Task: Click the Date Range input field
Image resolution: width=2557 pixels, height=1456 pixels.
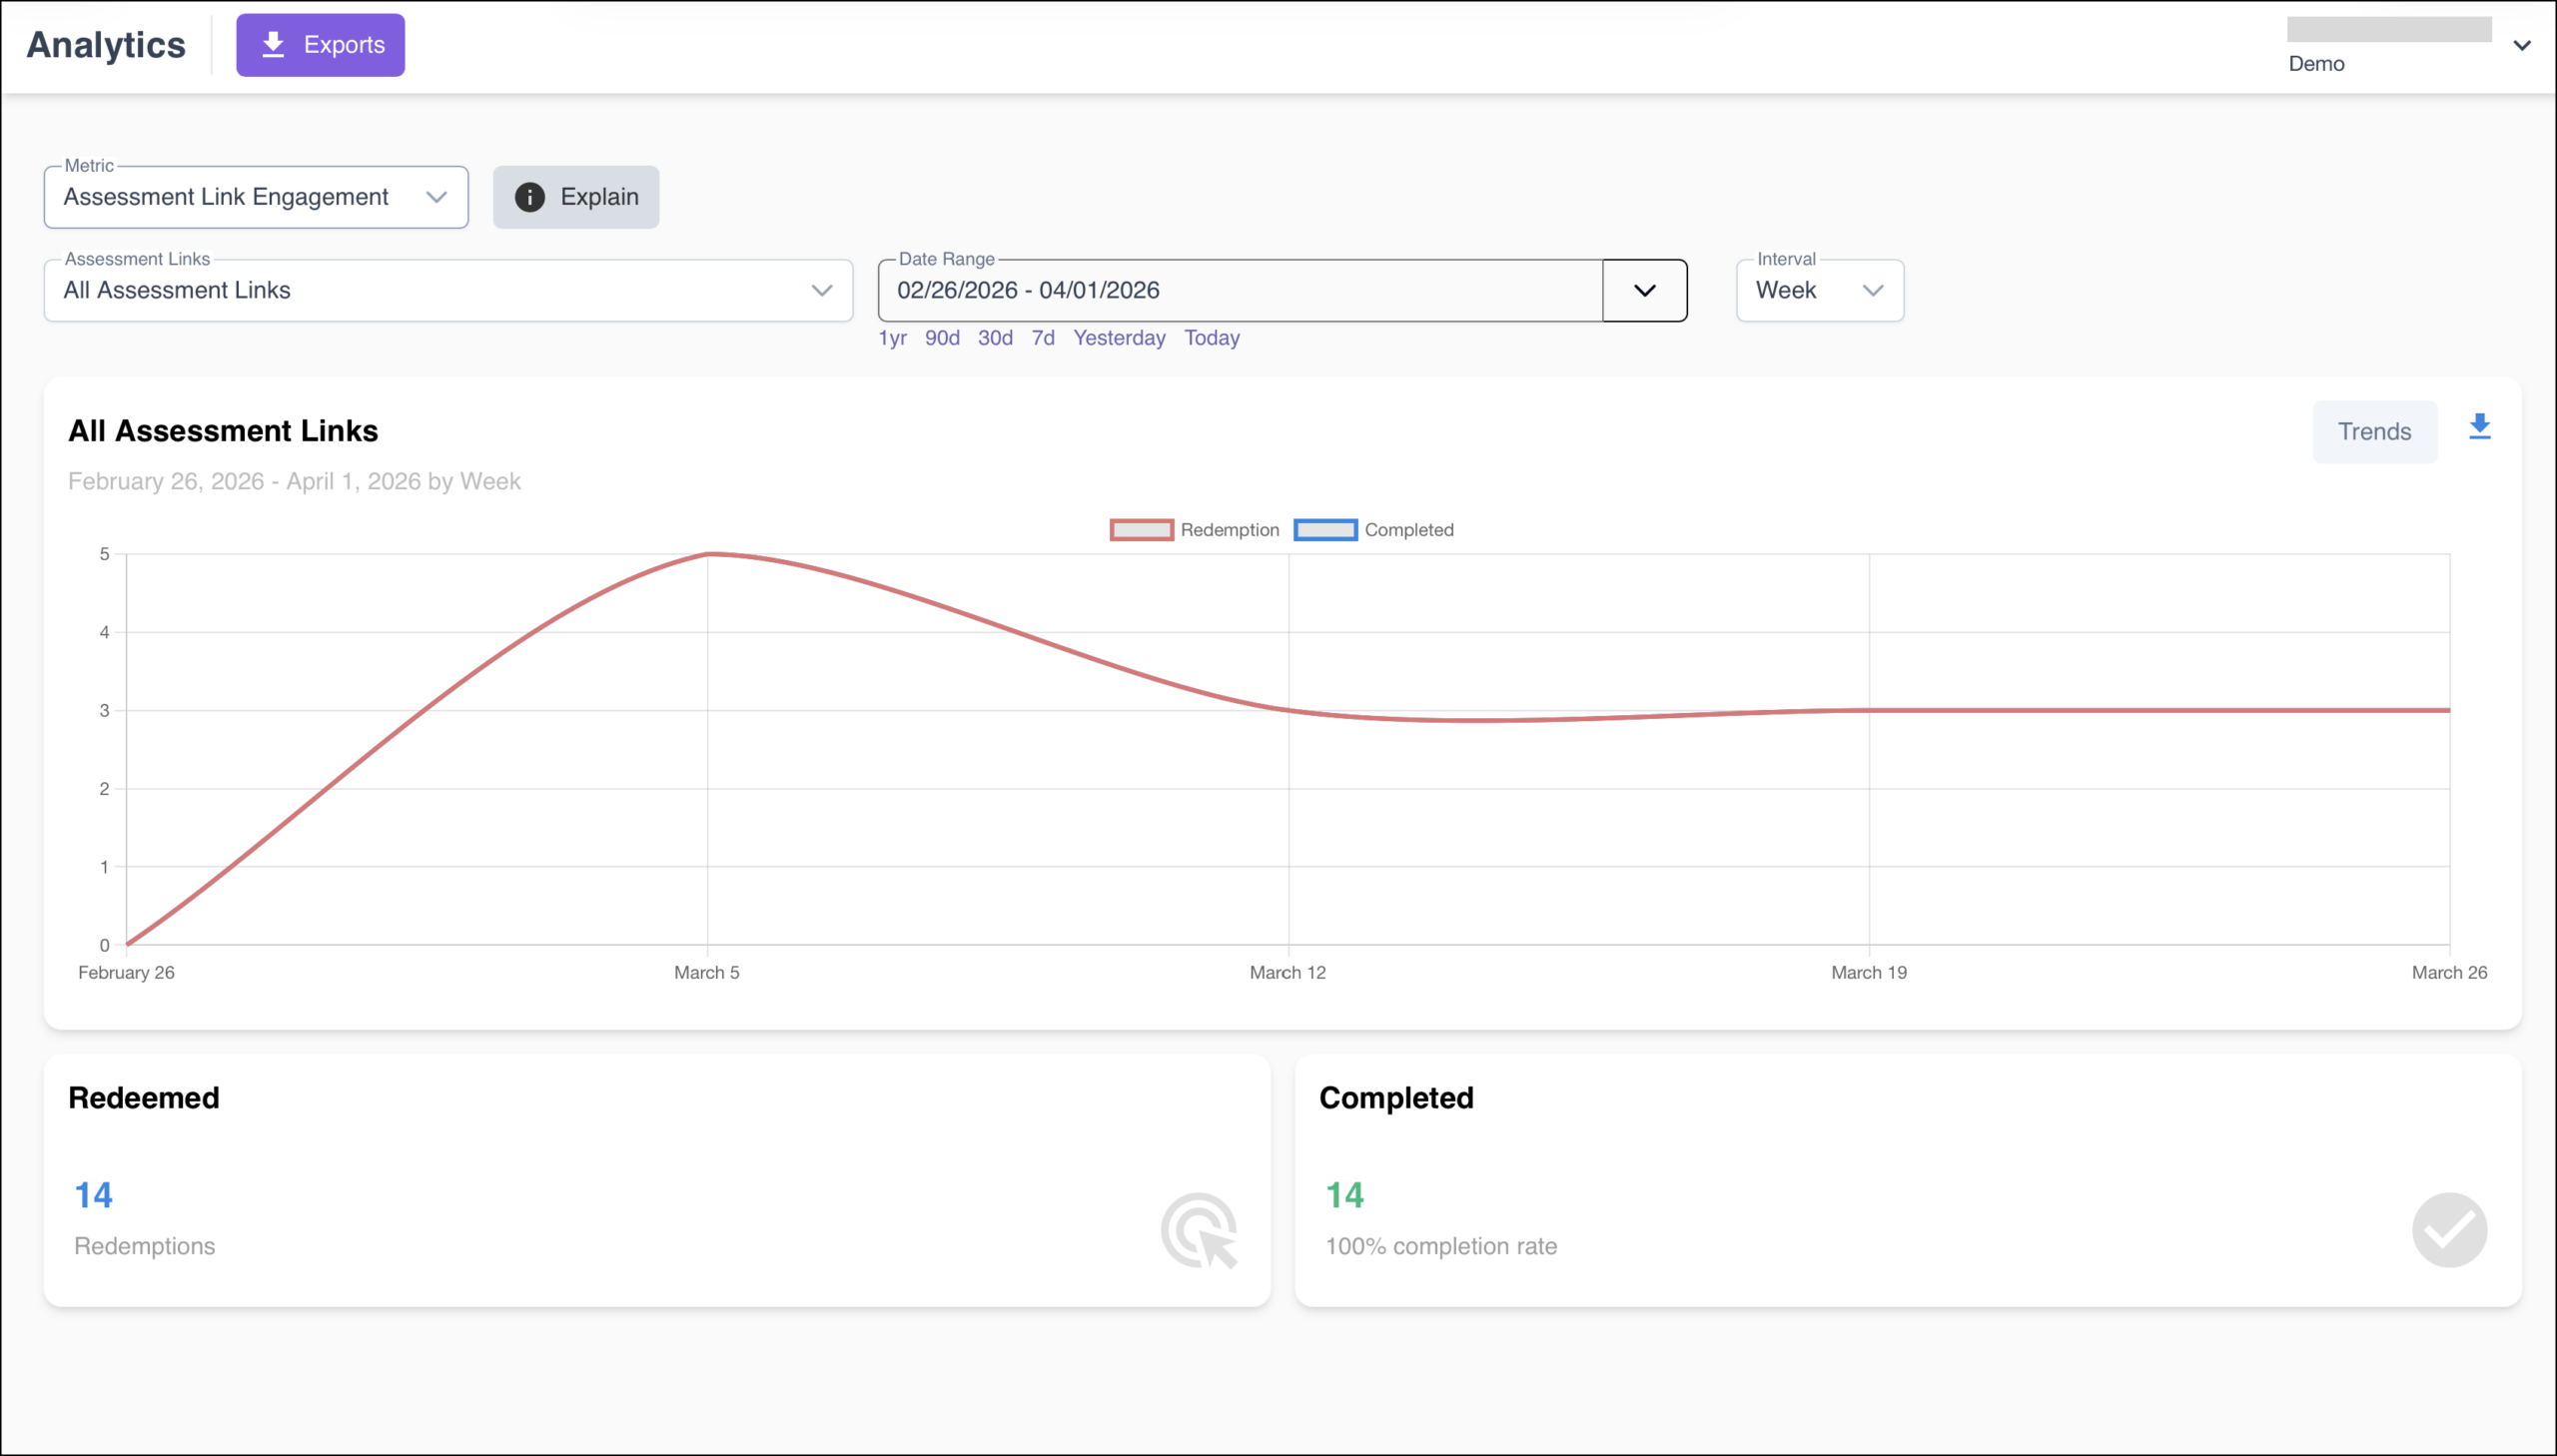Action: 1240,291
